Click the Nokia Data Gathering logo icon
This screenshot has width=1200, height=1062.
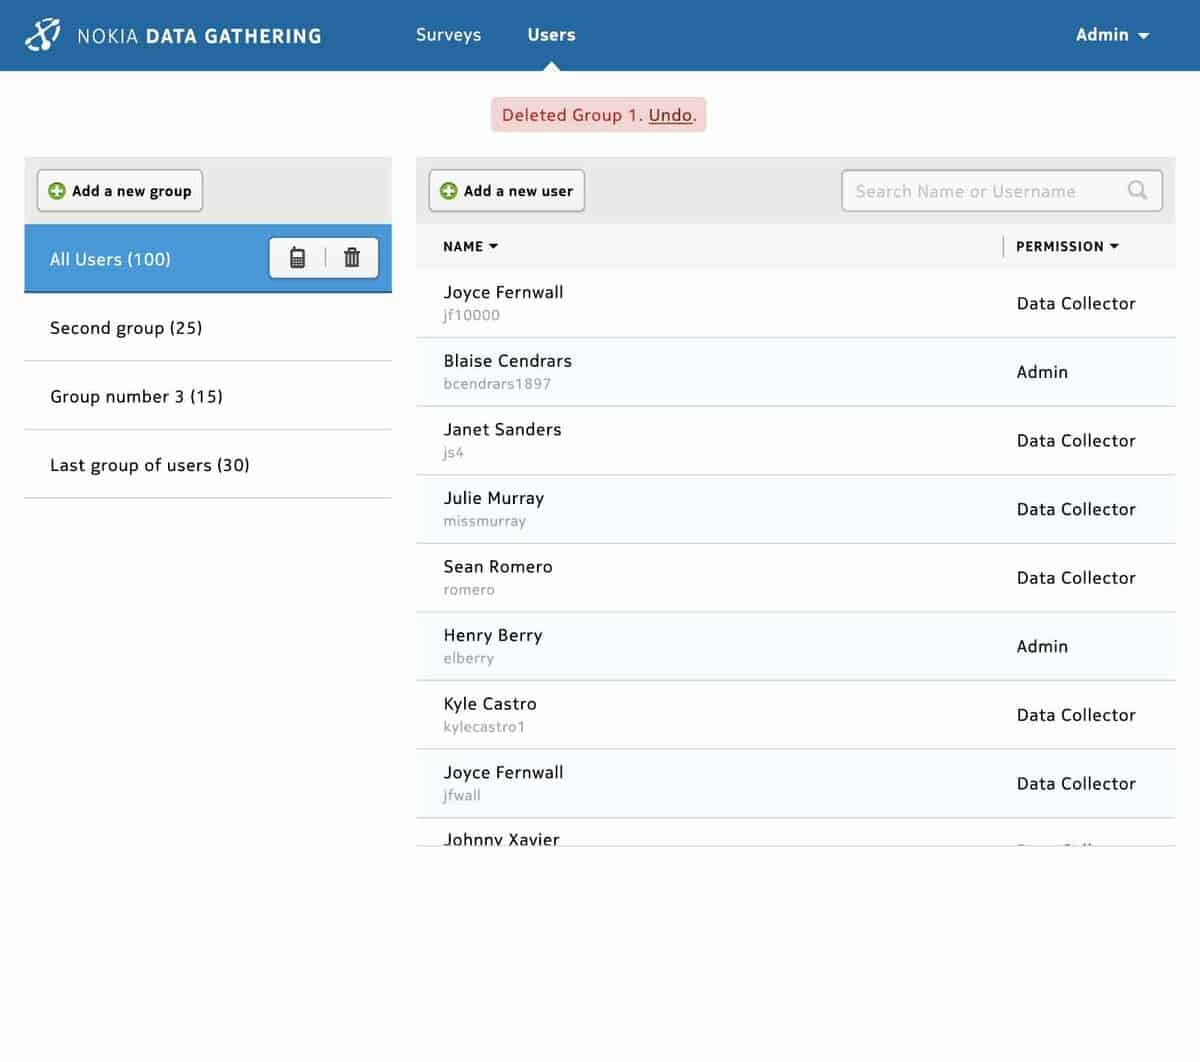[42, 35]
